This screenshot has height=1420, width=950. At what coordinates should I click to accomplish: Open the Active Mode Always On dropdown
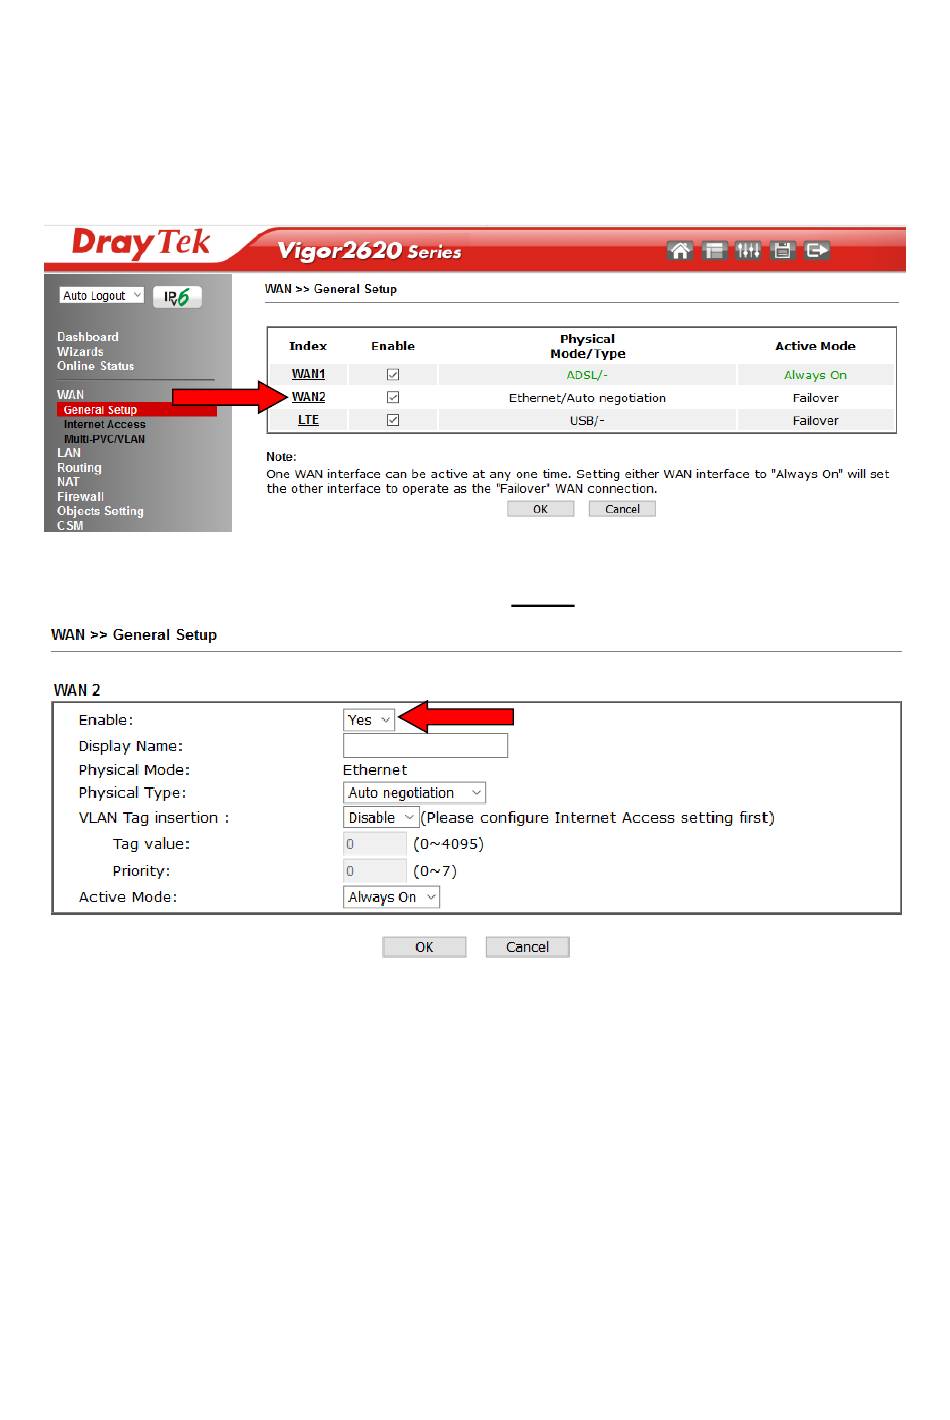391,897
